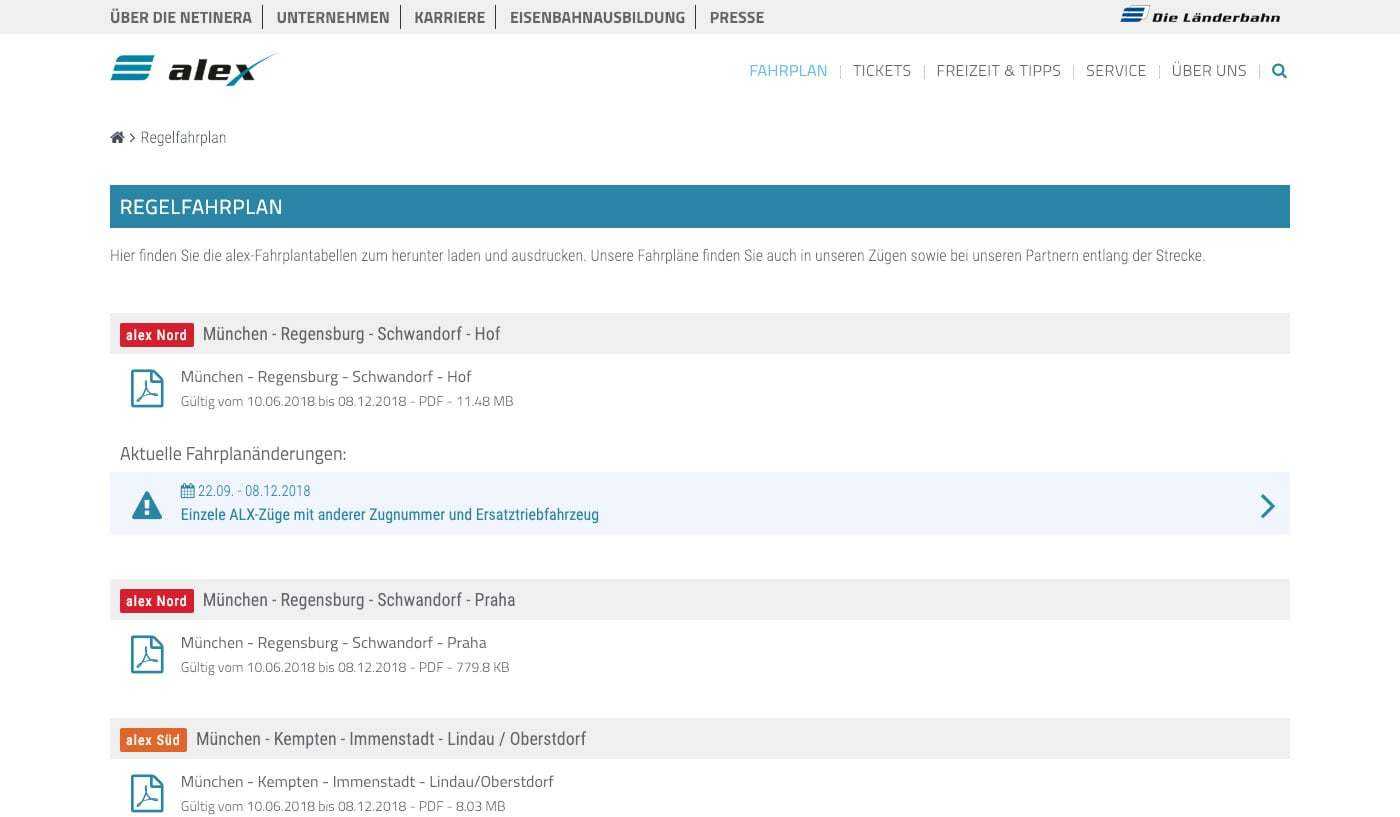Click PDF icon for München - Hof timetable
This screenshot has height=817, width=1400.
coord(147,388)
